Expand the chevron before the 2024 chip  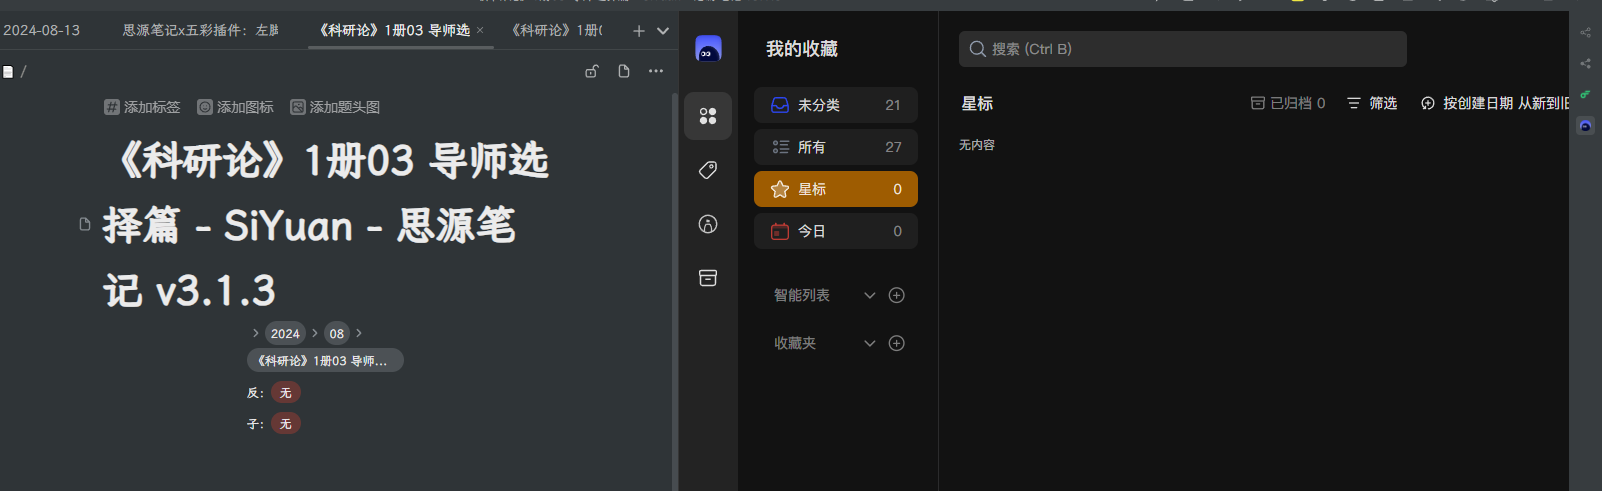click(255, 333)
